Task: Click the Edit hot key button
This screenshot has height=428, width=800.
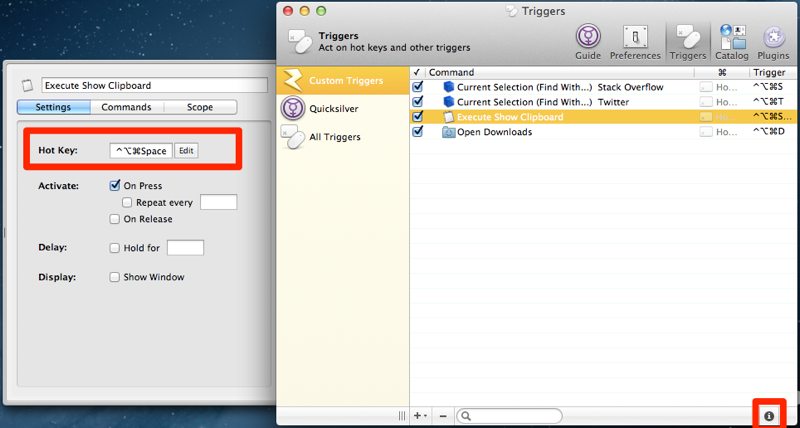Action: click(x=186, y=151)
